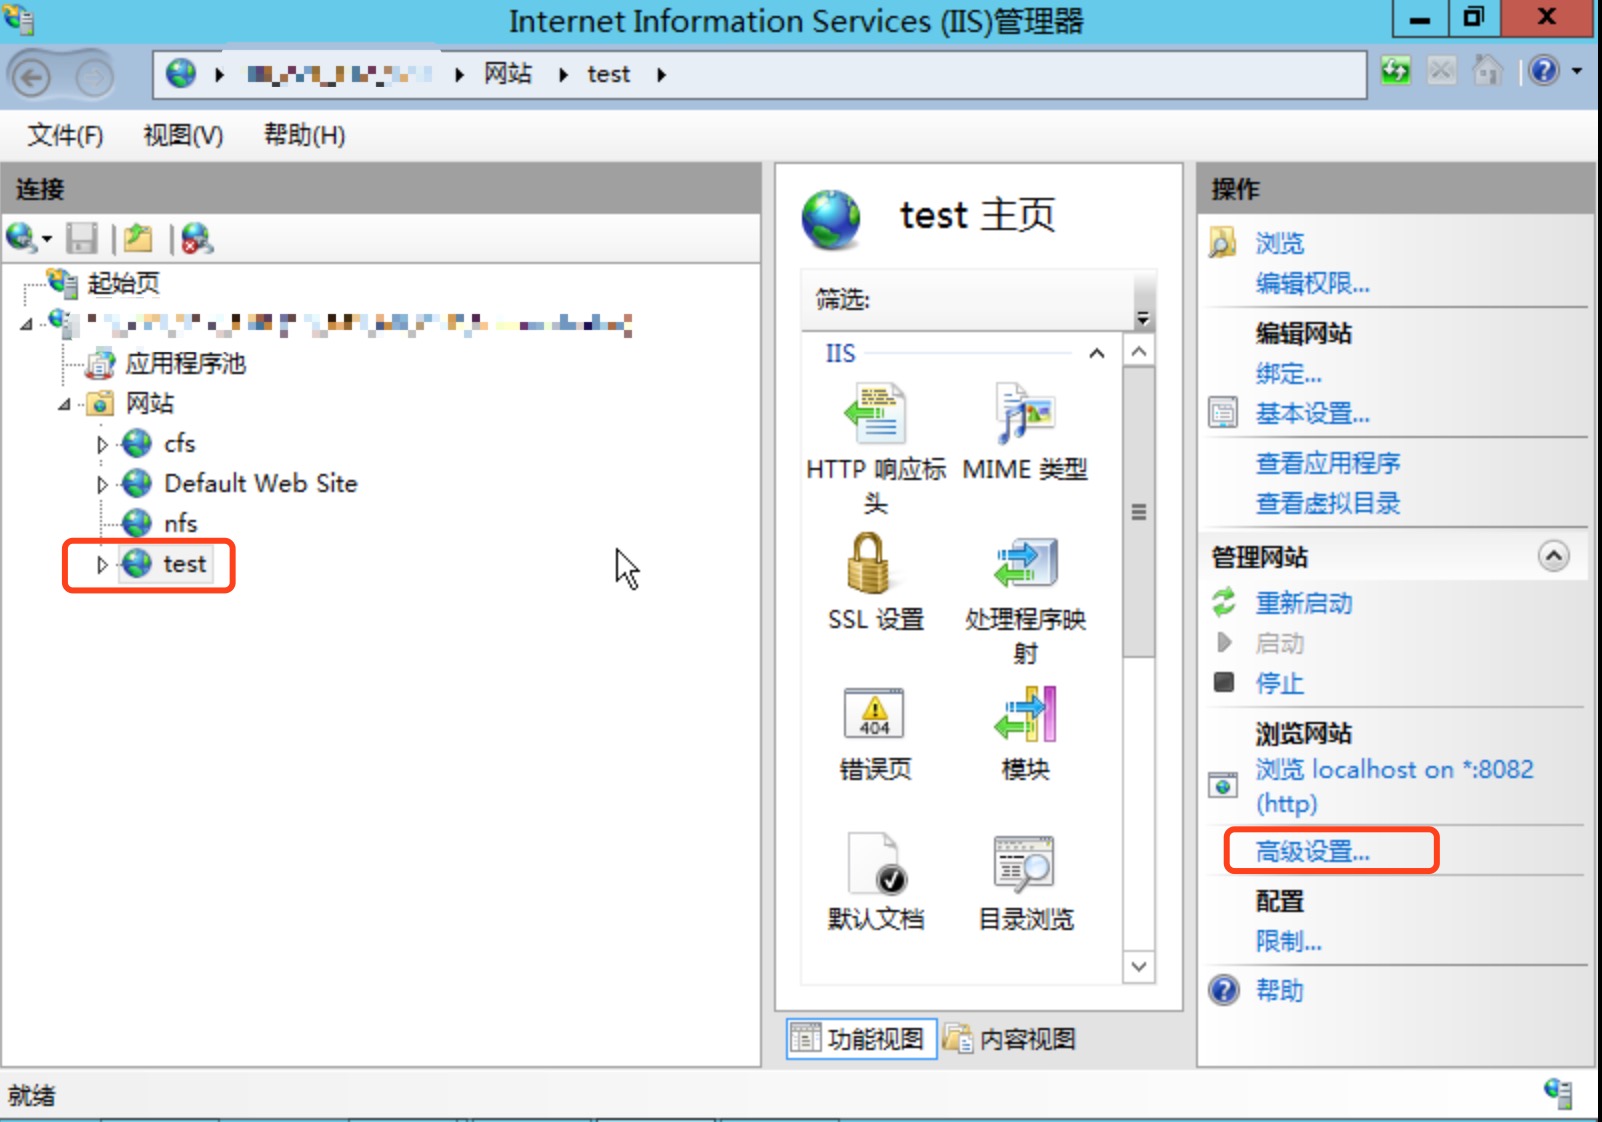Click the back navigation arrow button
Viewport: 1602px width, 1122px height.
coord(31,76)
